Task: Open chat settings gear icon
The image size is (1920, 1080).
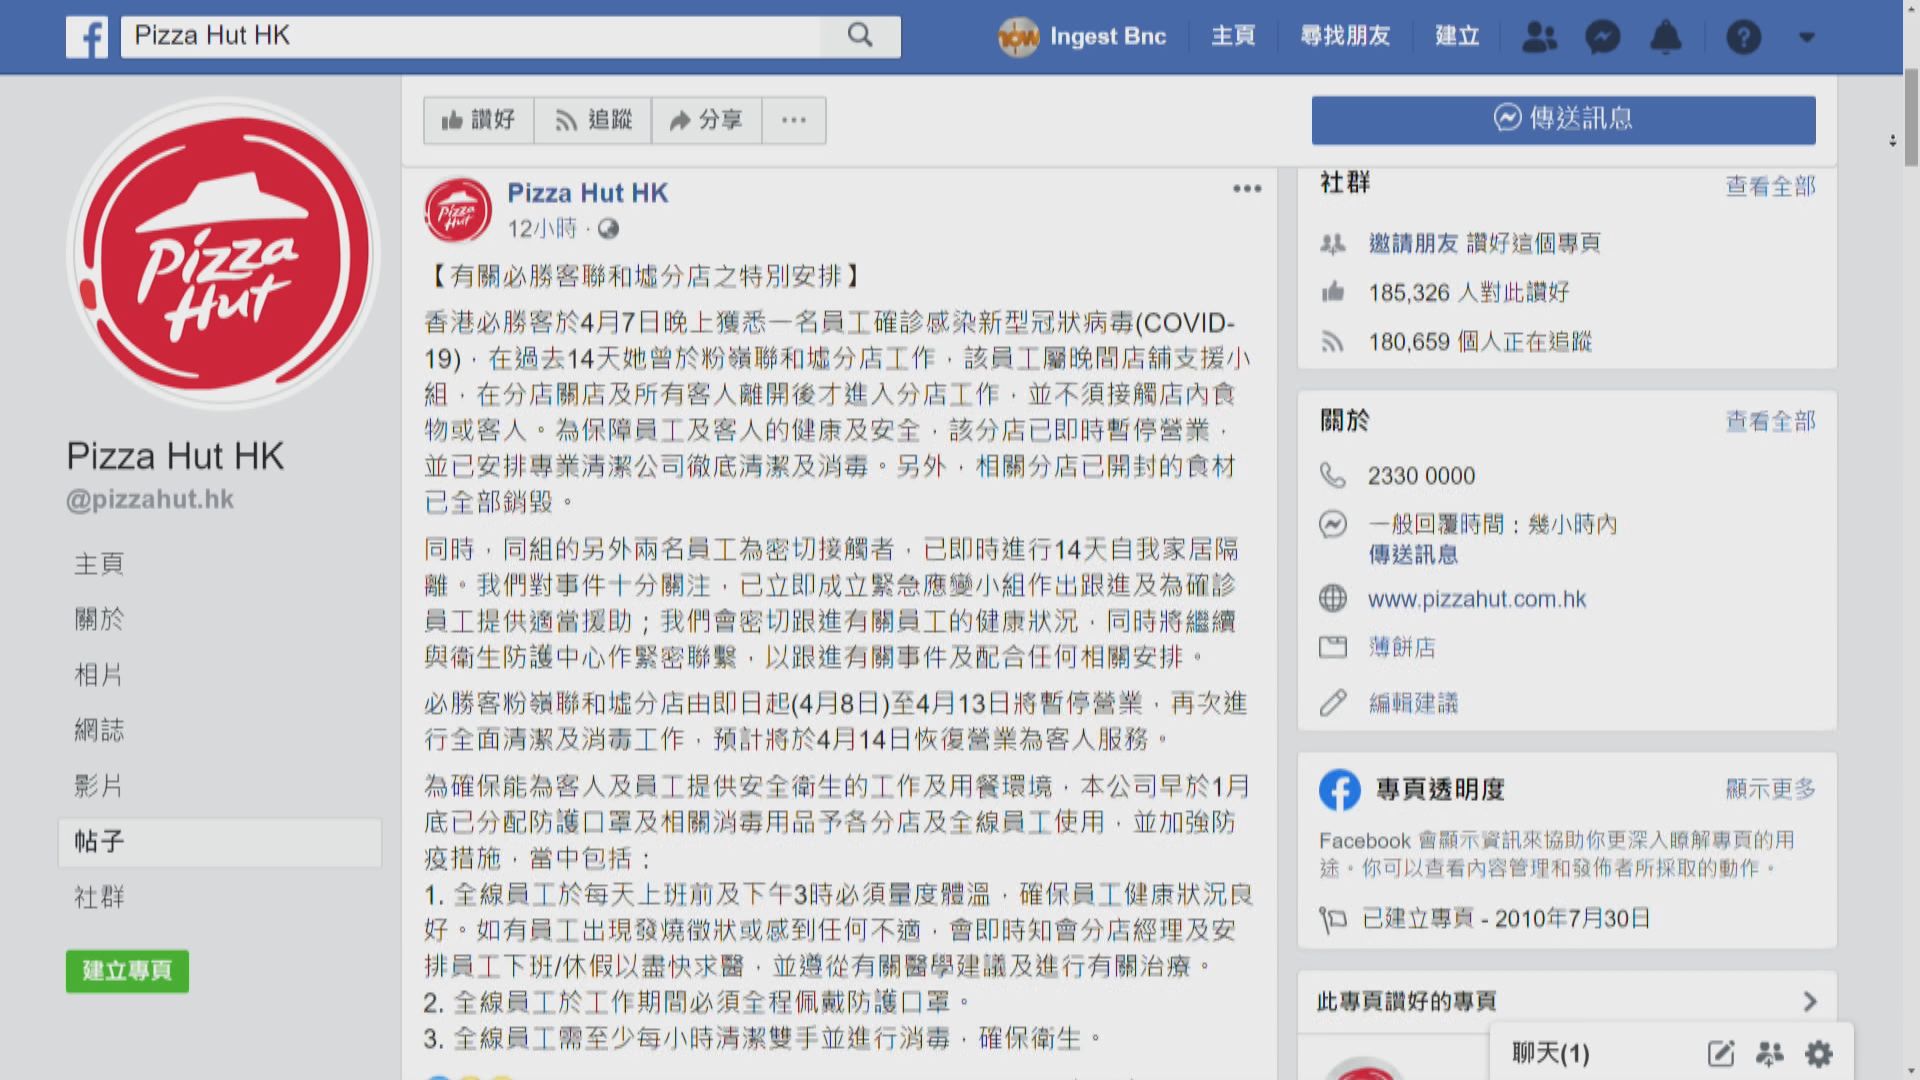Action: [x=1818, y=1053]
